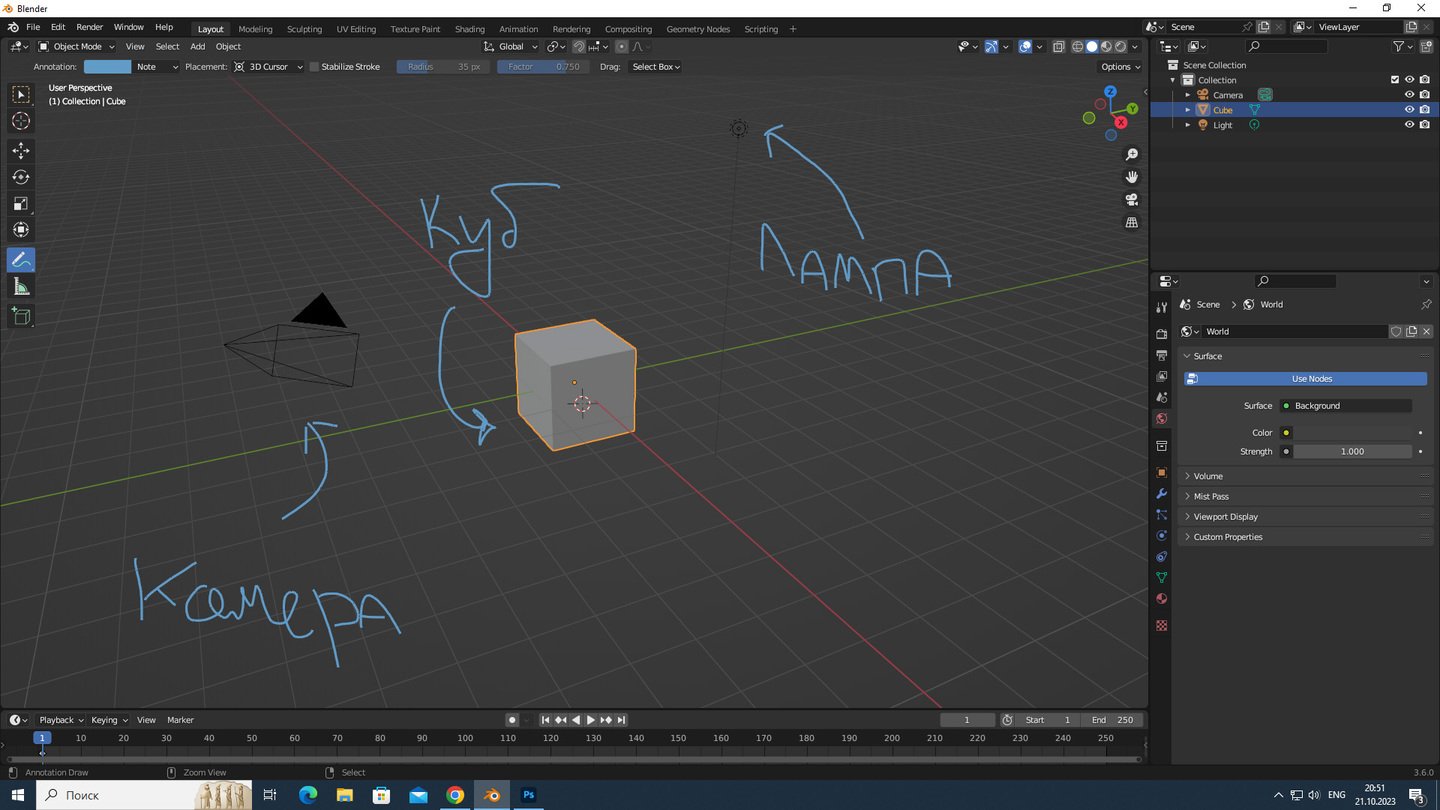The width and height of the screenshot is (1440, 810).
Task: Open the Material properties tab icon
Action: coord(1161,599)
